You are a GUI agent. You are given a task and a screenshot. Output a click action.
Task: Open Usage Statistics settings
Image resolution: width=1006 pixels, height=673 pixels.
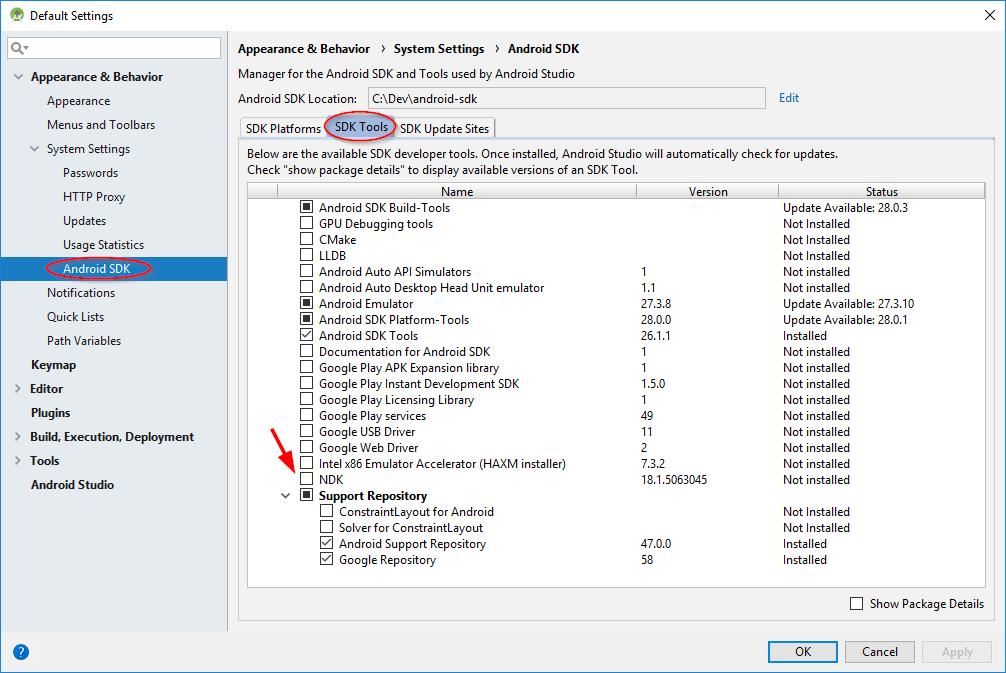click(103, 244)
